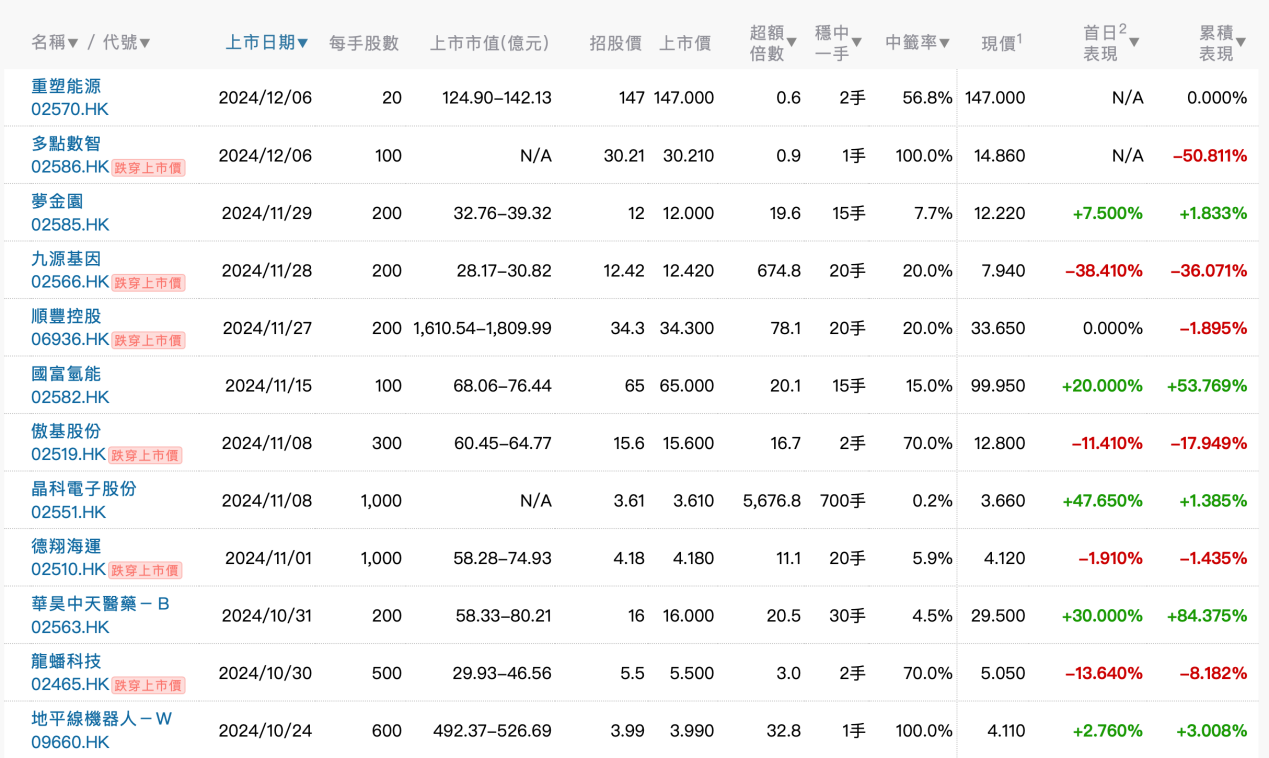Click 跌穿上市價 tag beside 02519.HK
This screenshot has width=1269, height=758.
click(146, 455)
